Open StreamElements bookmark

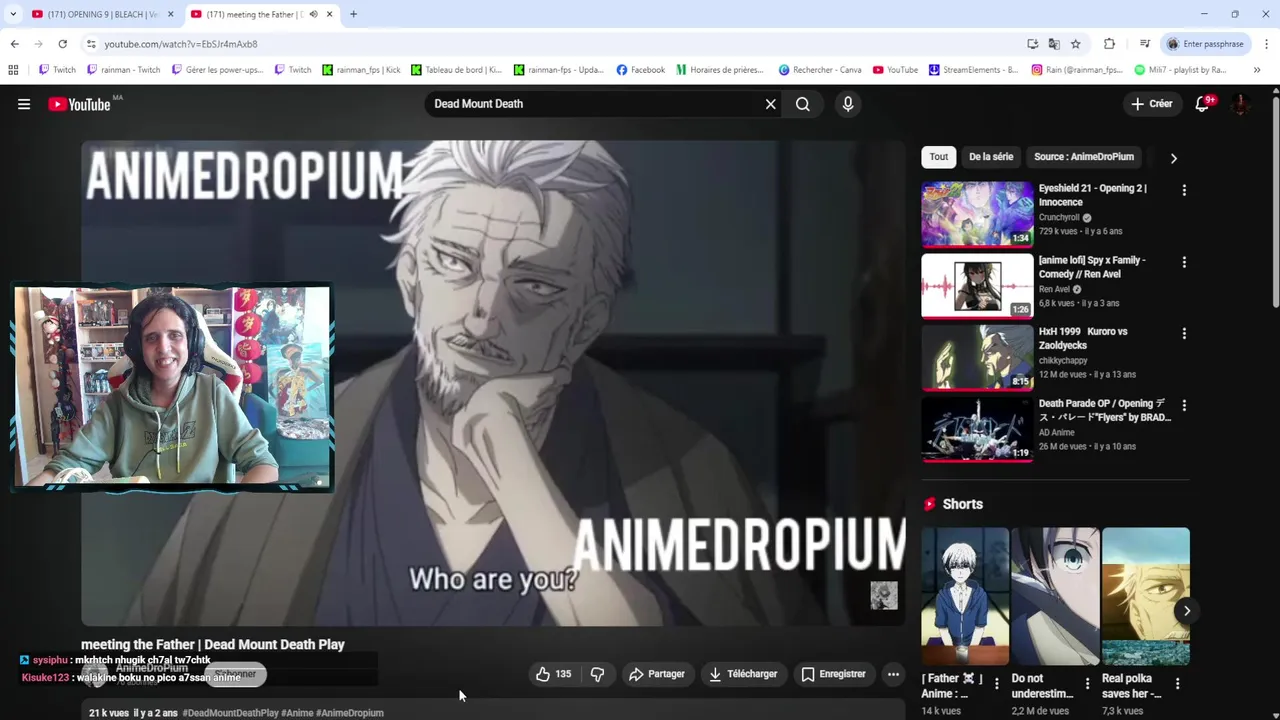[973, 70]
